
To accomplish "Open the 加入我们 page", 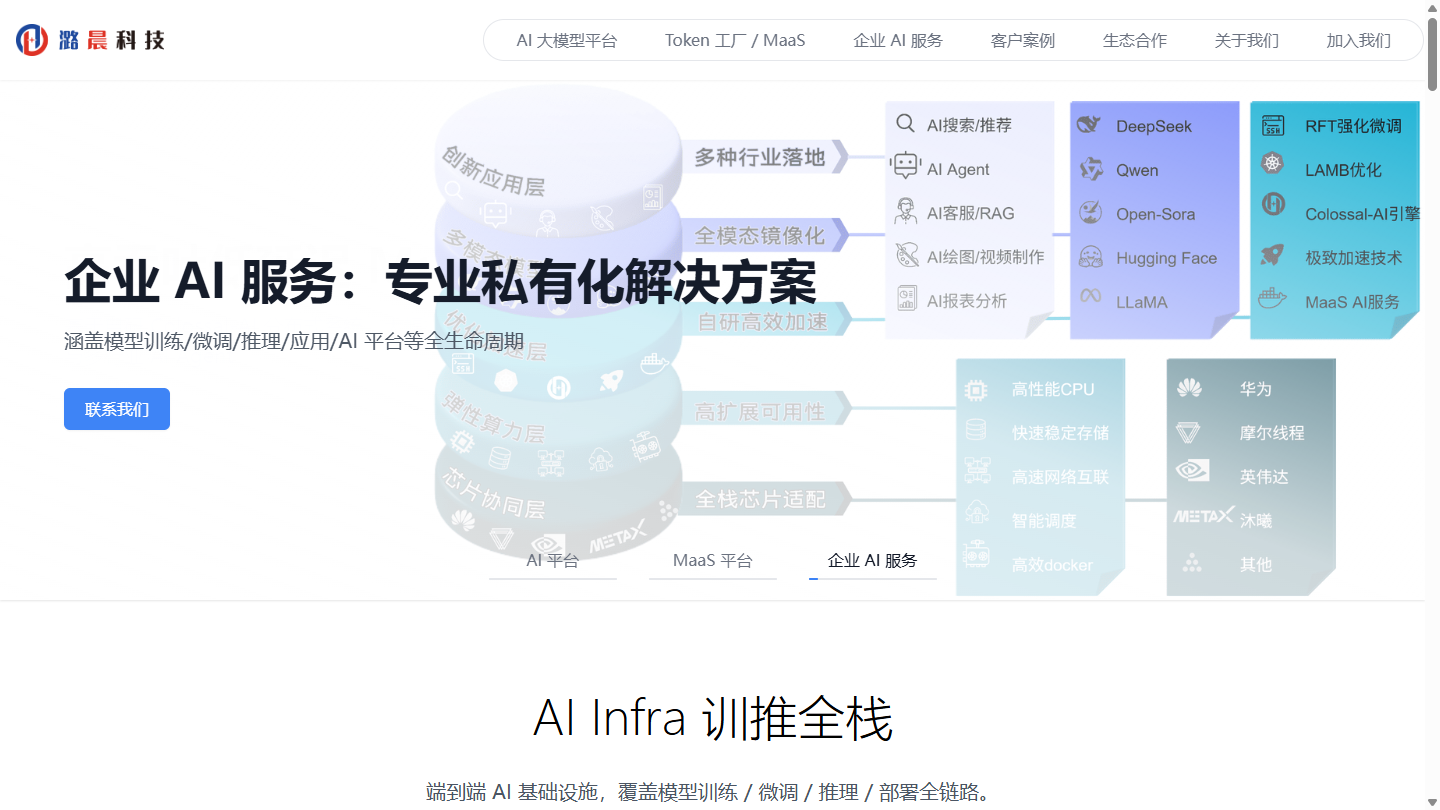I will [x=1359, y=41].
